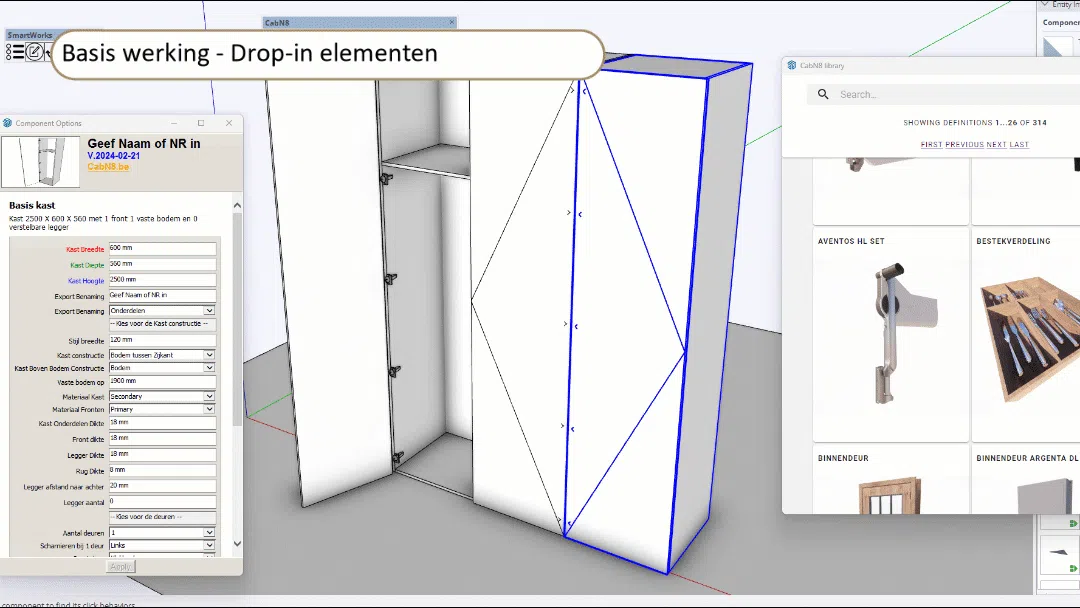
Task: Minimize the Component Options window
Action: click(x=174, y=123)
